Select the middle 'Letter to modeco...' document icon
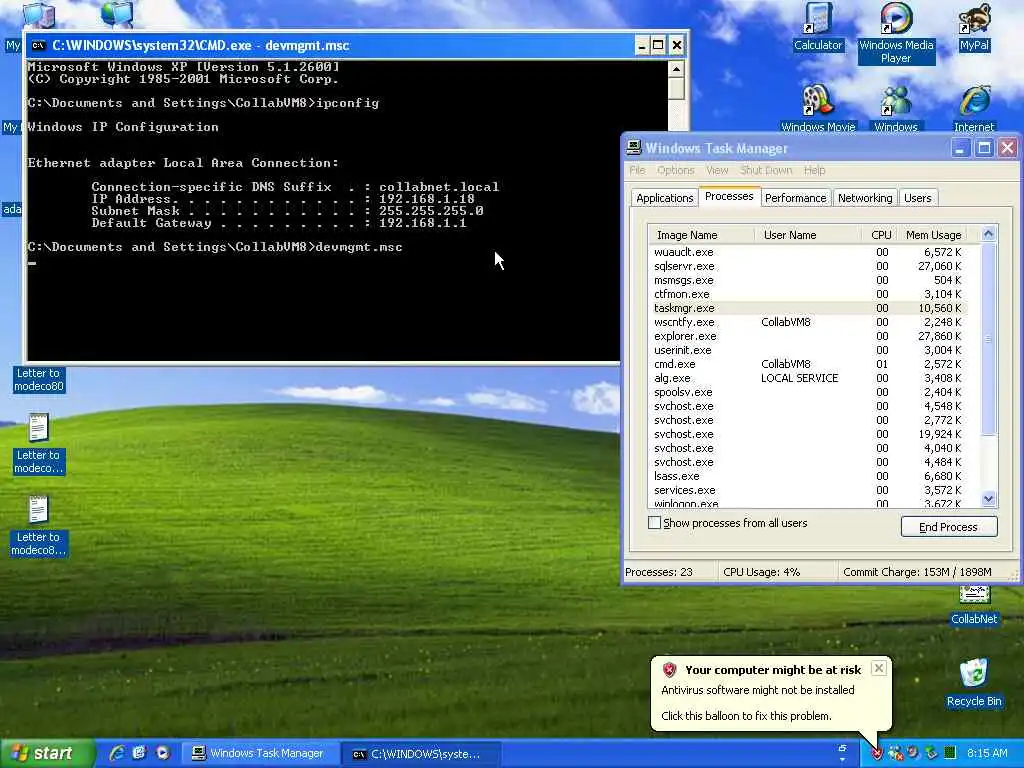1024x768 pixels. click(39, 443)
